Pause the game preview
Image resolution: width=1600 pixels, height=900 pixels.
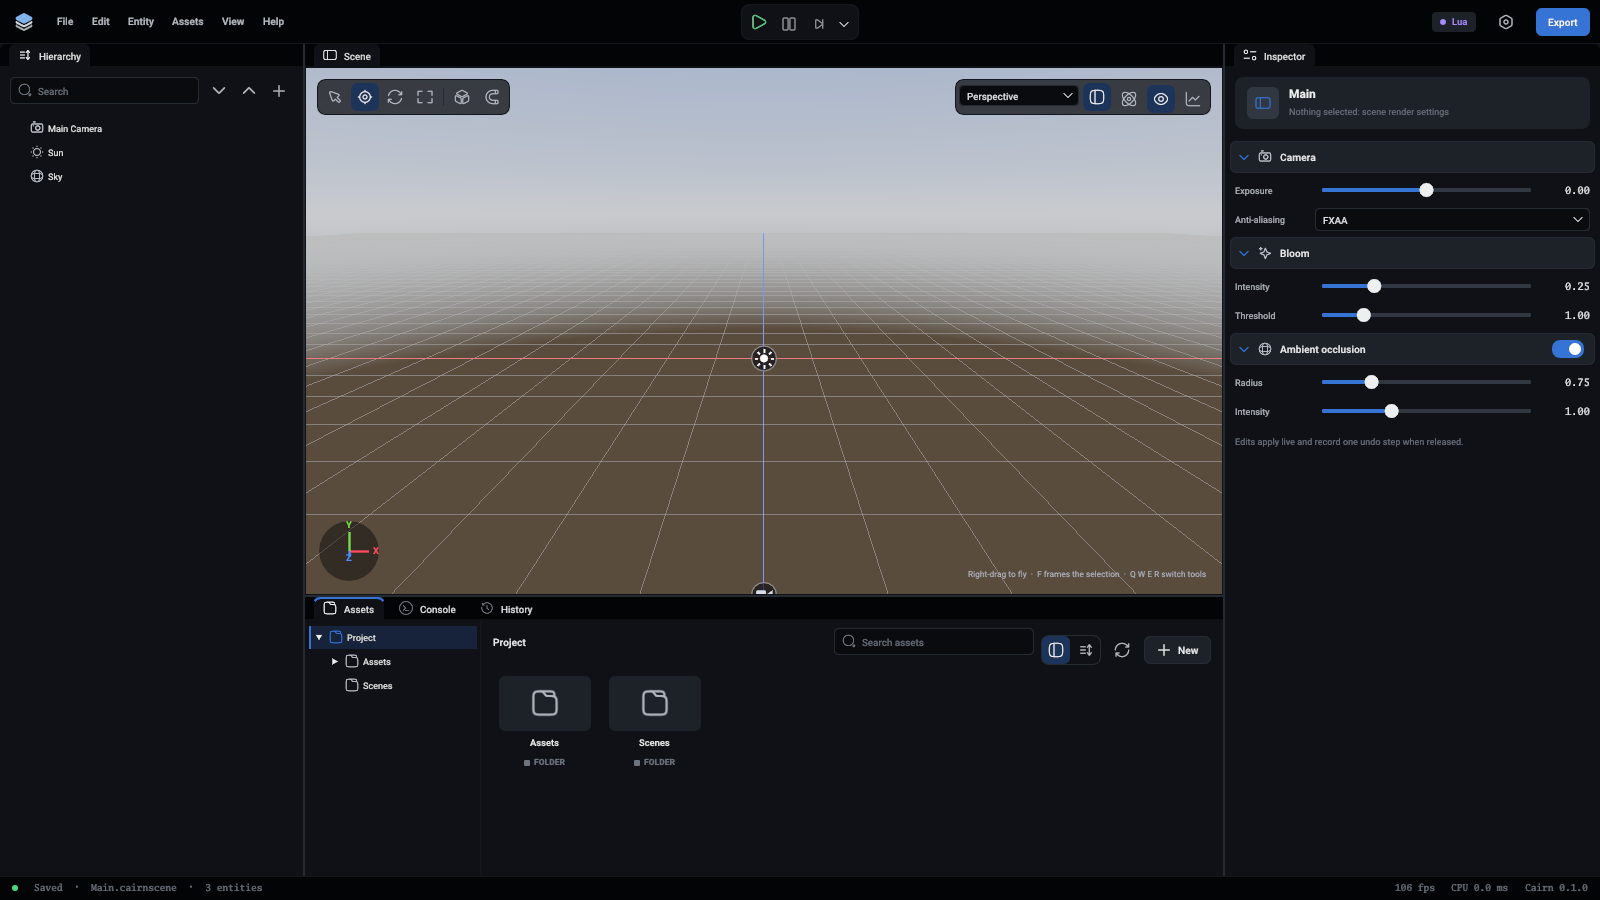pyautogui.click(x=789, y=23)
